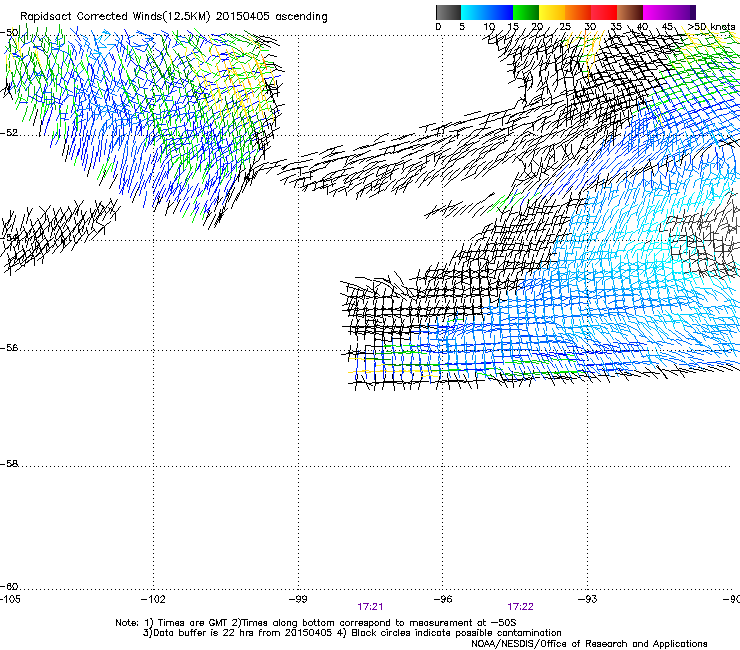Click the '-58' latitude axis label

pos(9,464)
